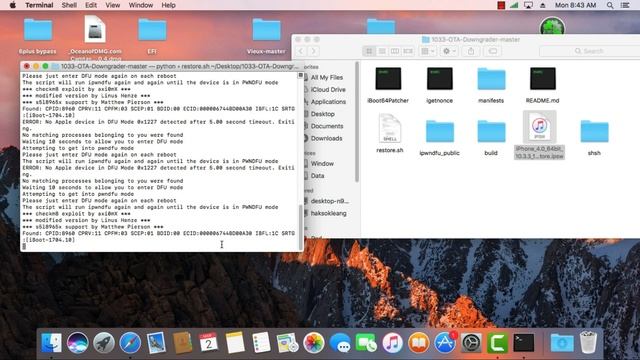
Task: Select Downloads in Finder sidebar
Action: click(327, 138)
